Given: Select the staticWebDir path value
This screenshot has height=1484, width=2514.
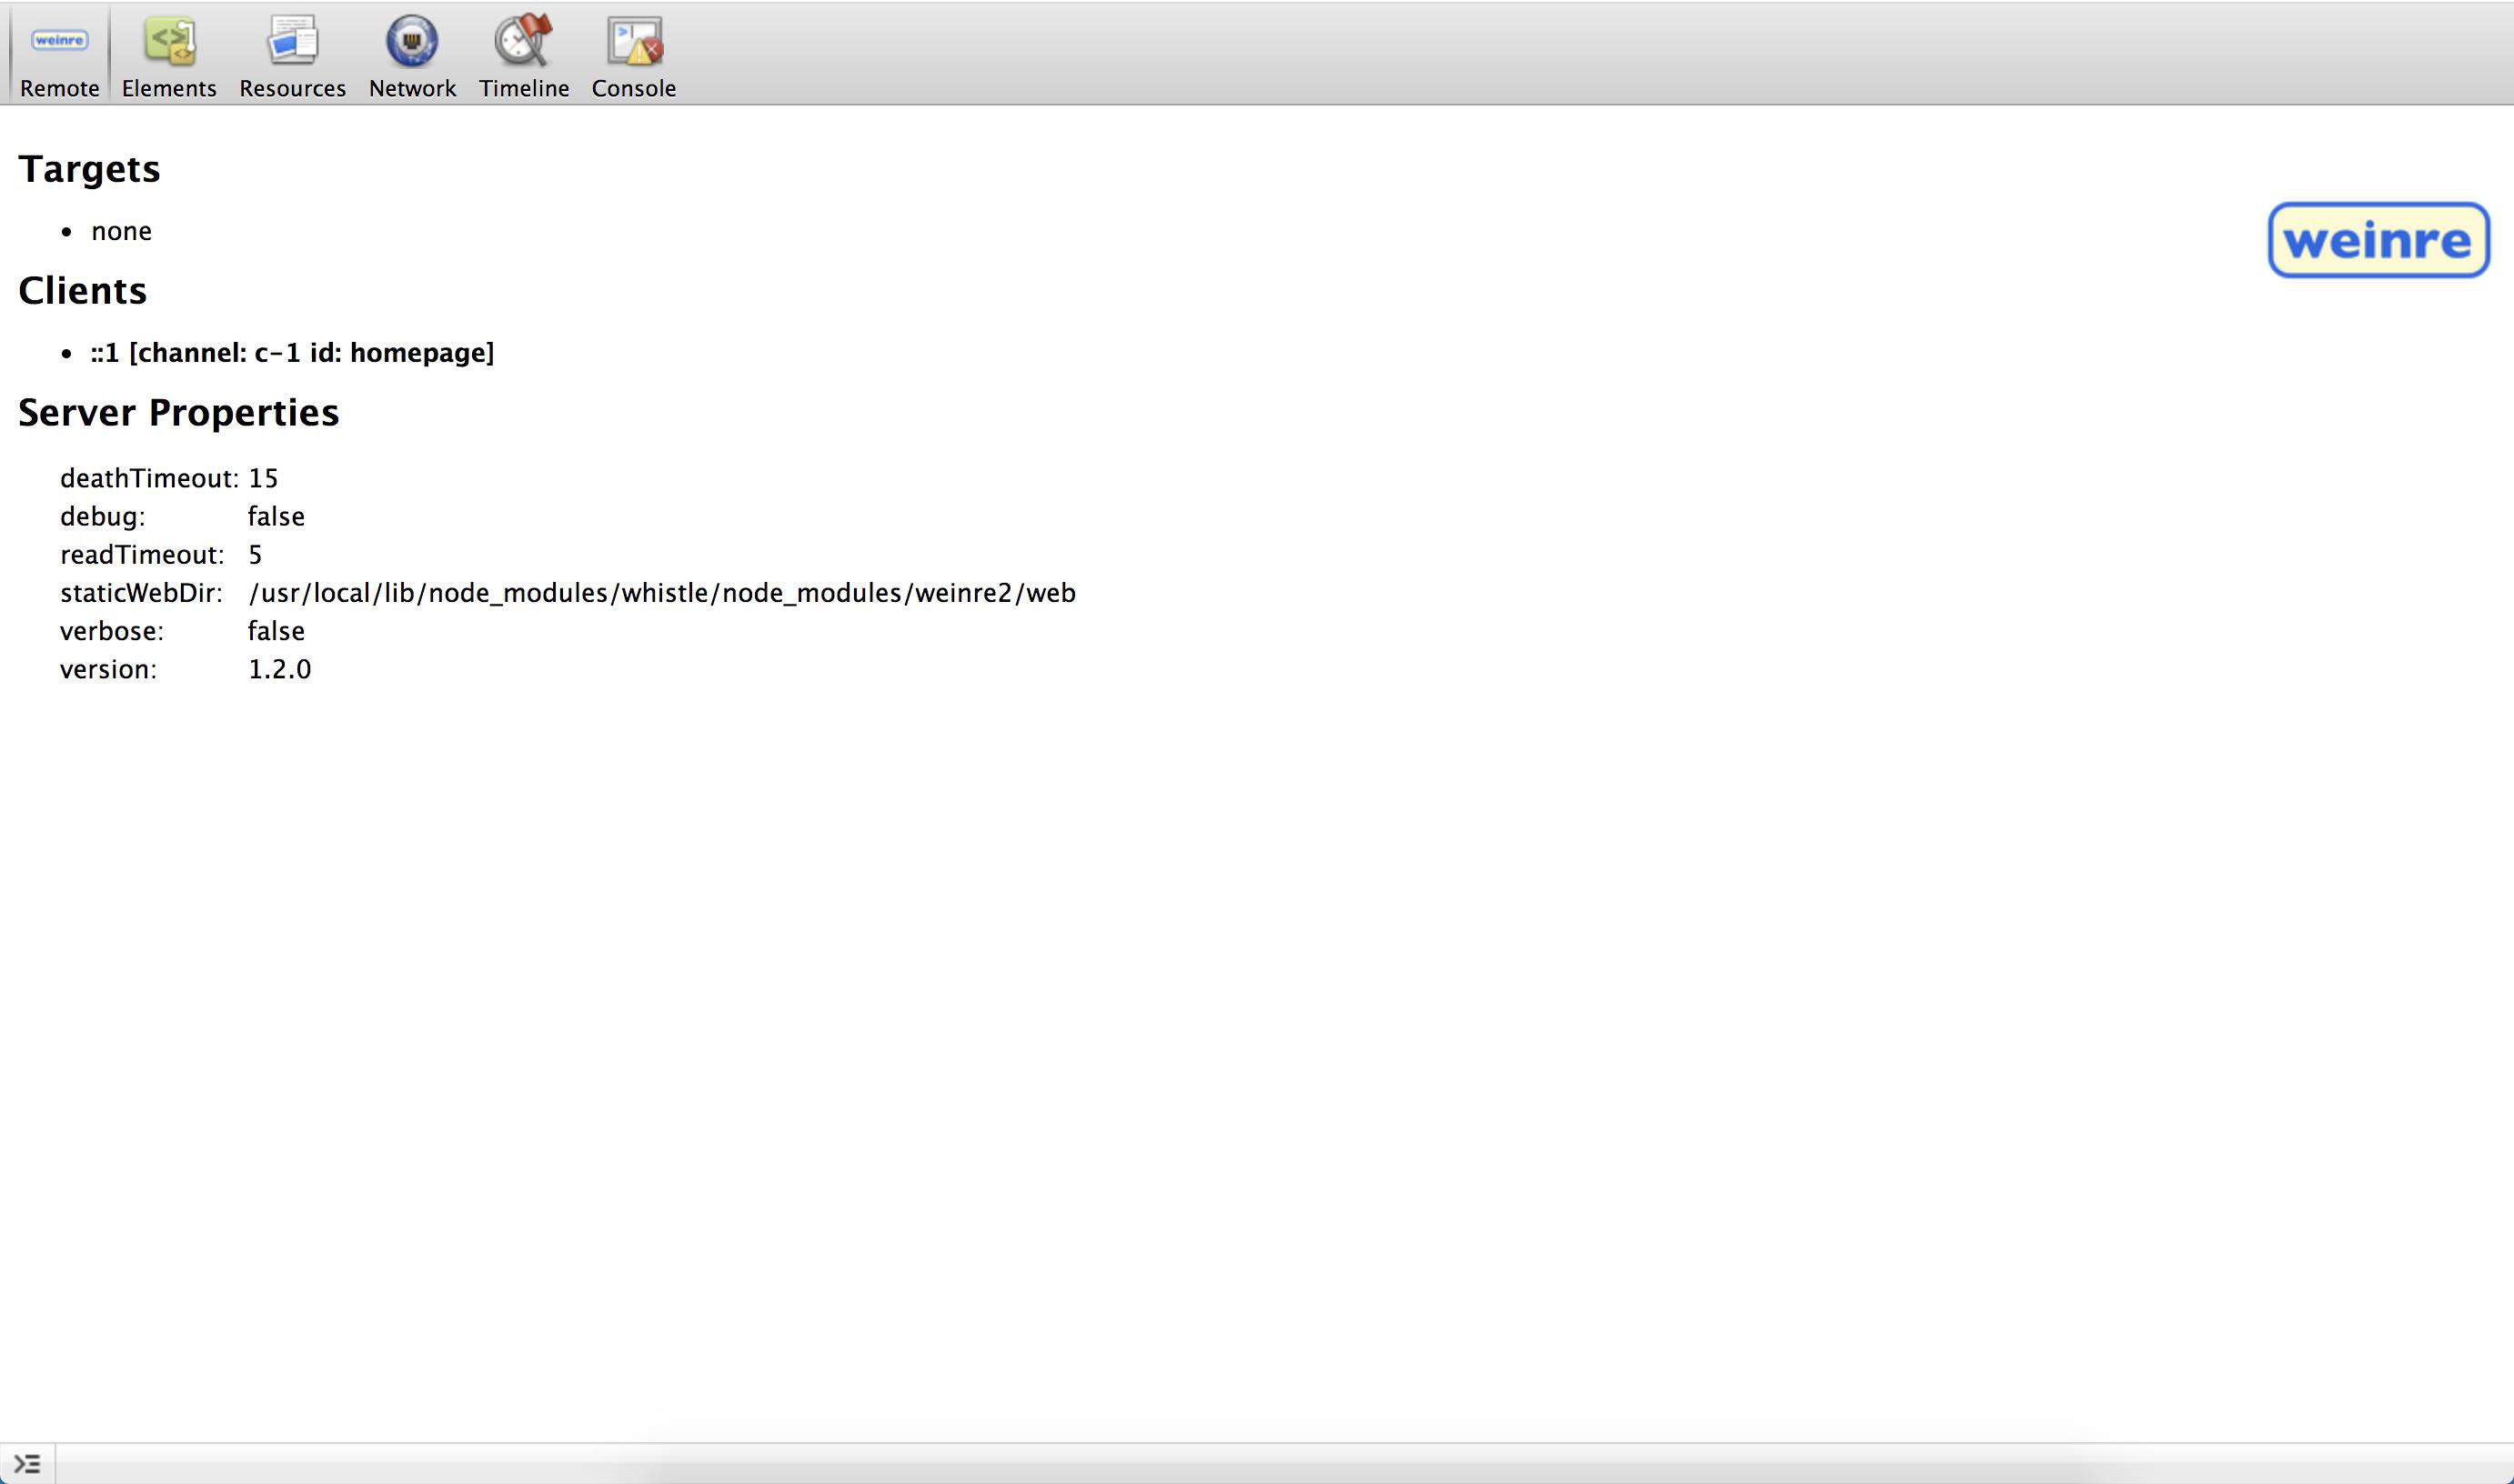Looking at the screenshot, I should tap(662, 593).
